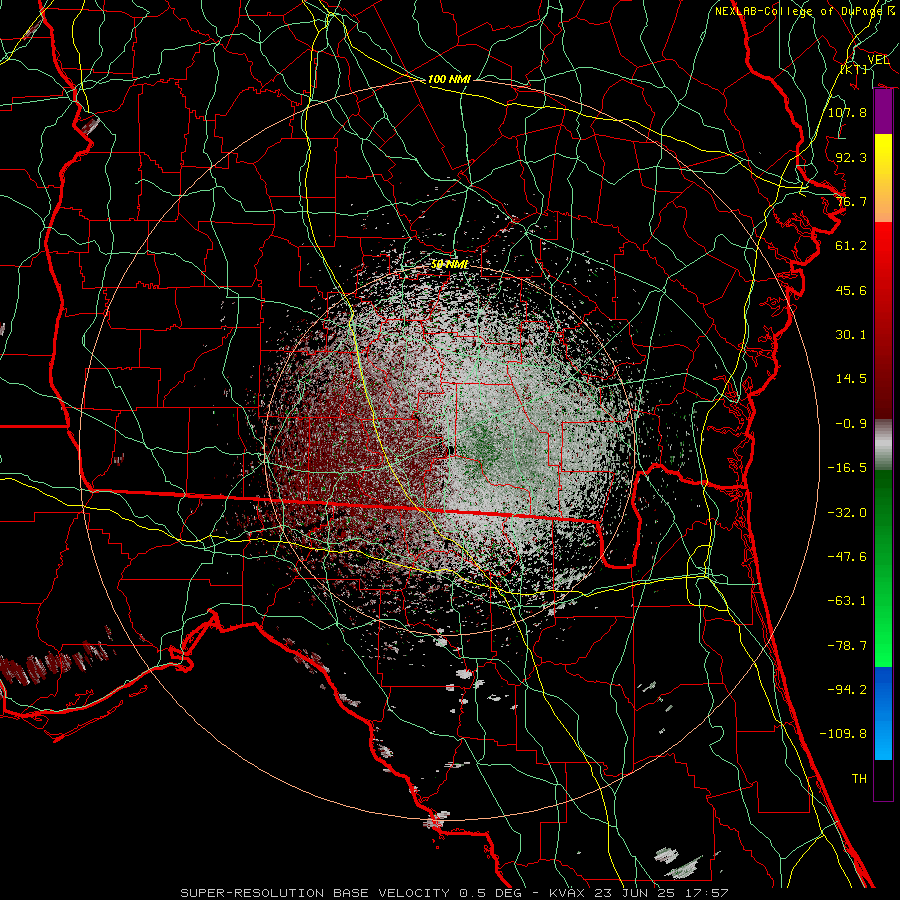Click the -0.9 velocity scale value
Screen dimensions: 900x900
click(x=851, y=424)
